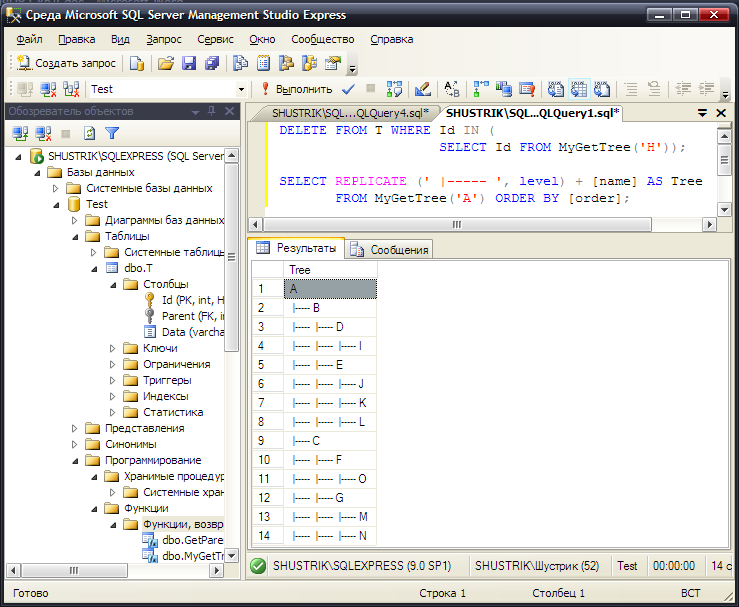Switch output to Results to Text
The width and height of the screenshot is (739, 607).
(x=556, y=89)
